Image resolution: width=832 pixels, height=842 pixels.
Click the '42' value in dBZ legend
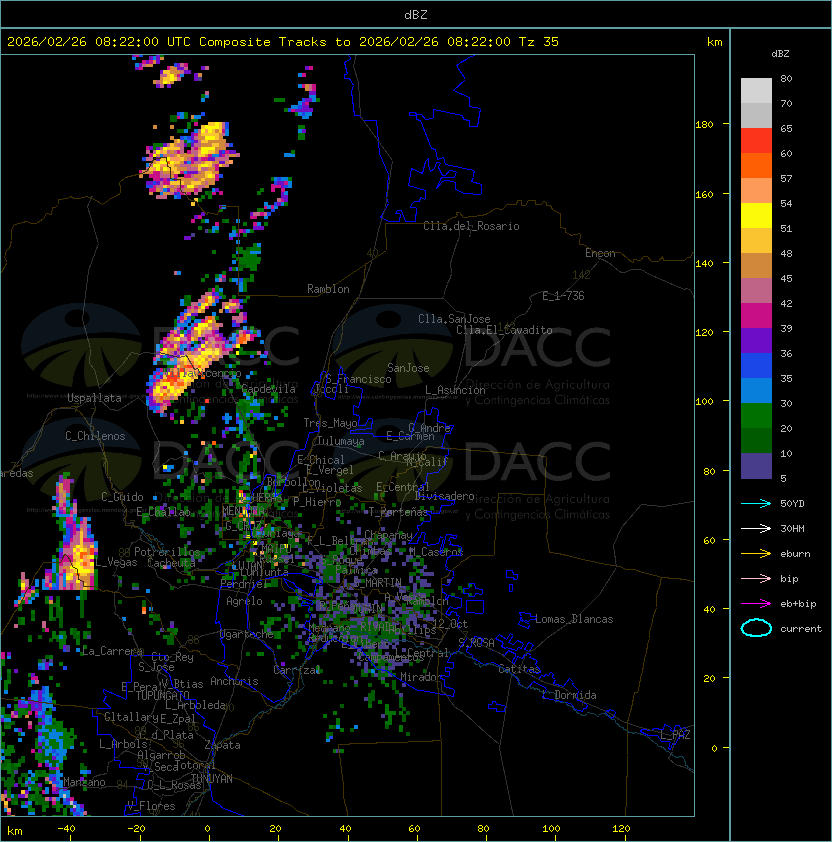click(786, 303)
